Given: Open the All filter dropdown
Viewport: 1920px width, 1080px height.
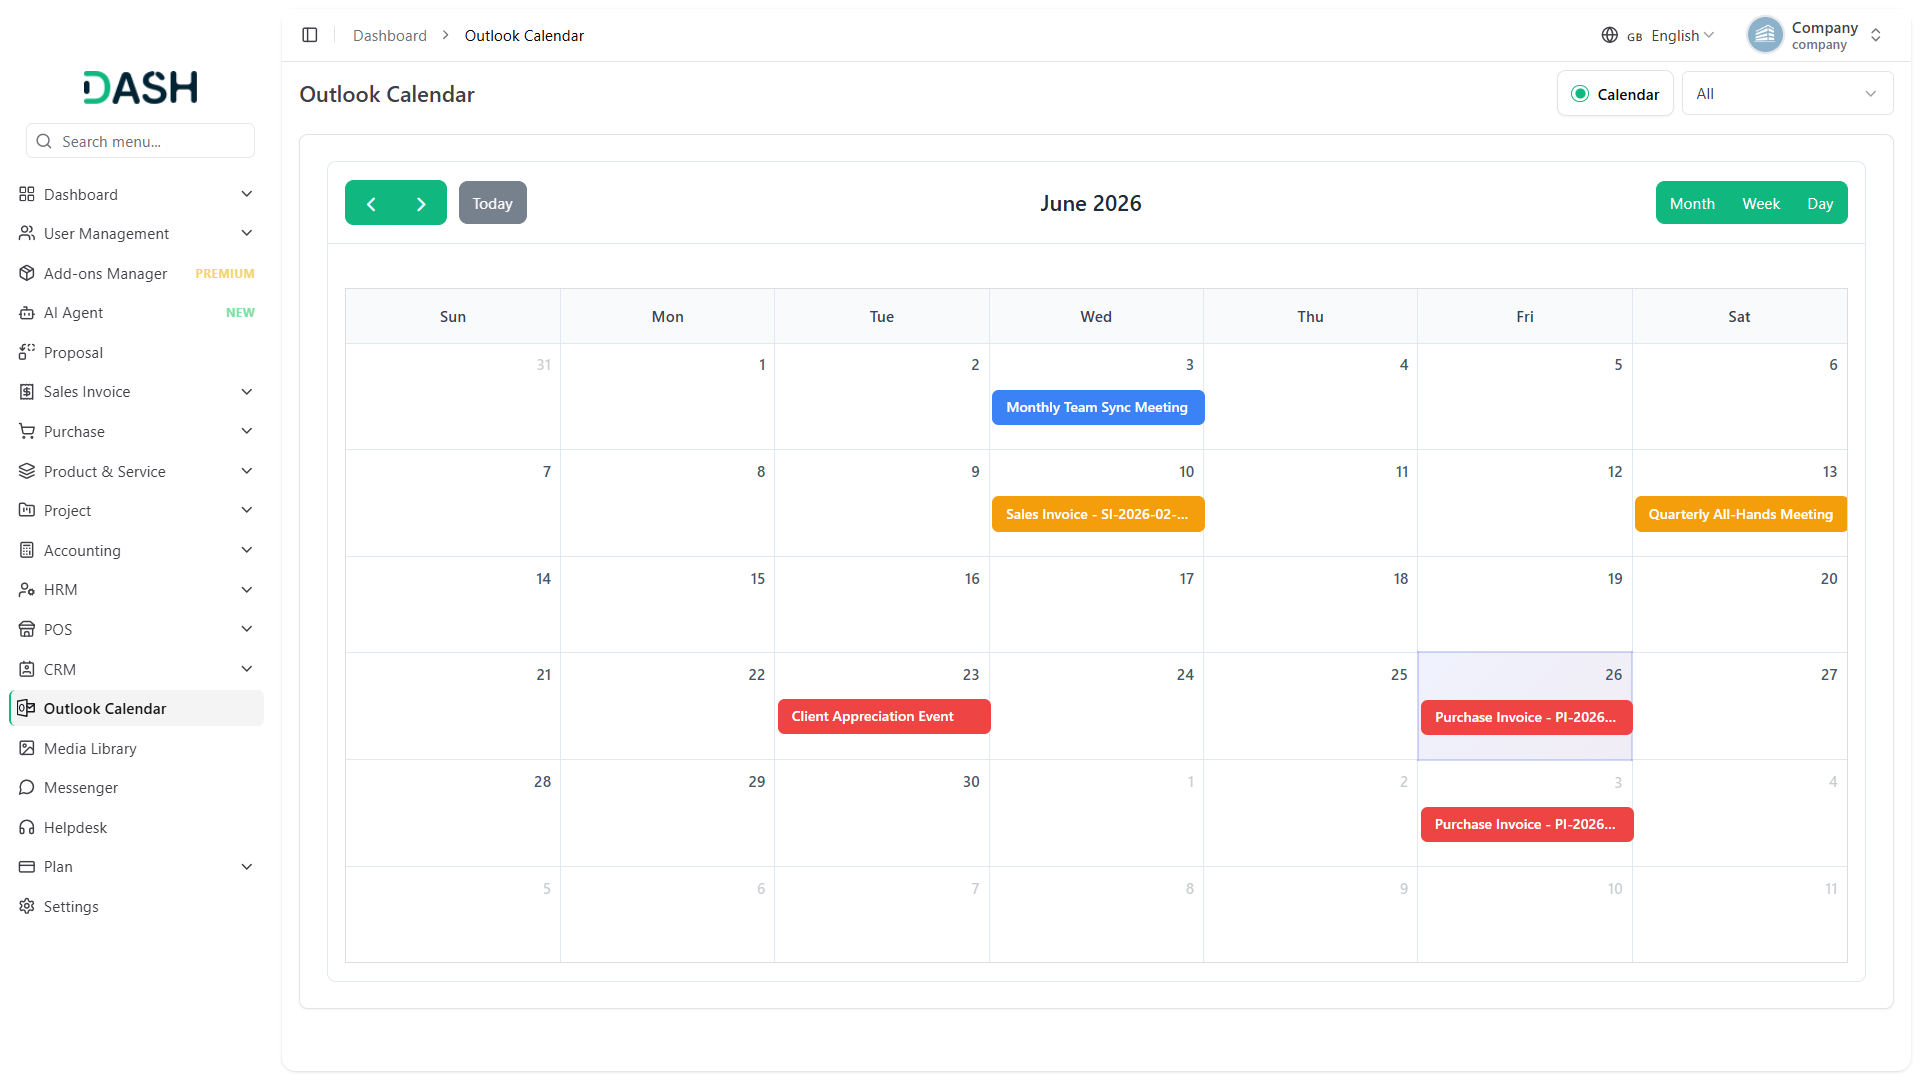Looking at the screenshot, I should pos(1787,94).
